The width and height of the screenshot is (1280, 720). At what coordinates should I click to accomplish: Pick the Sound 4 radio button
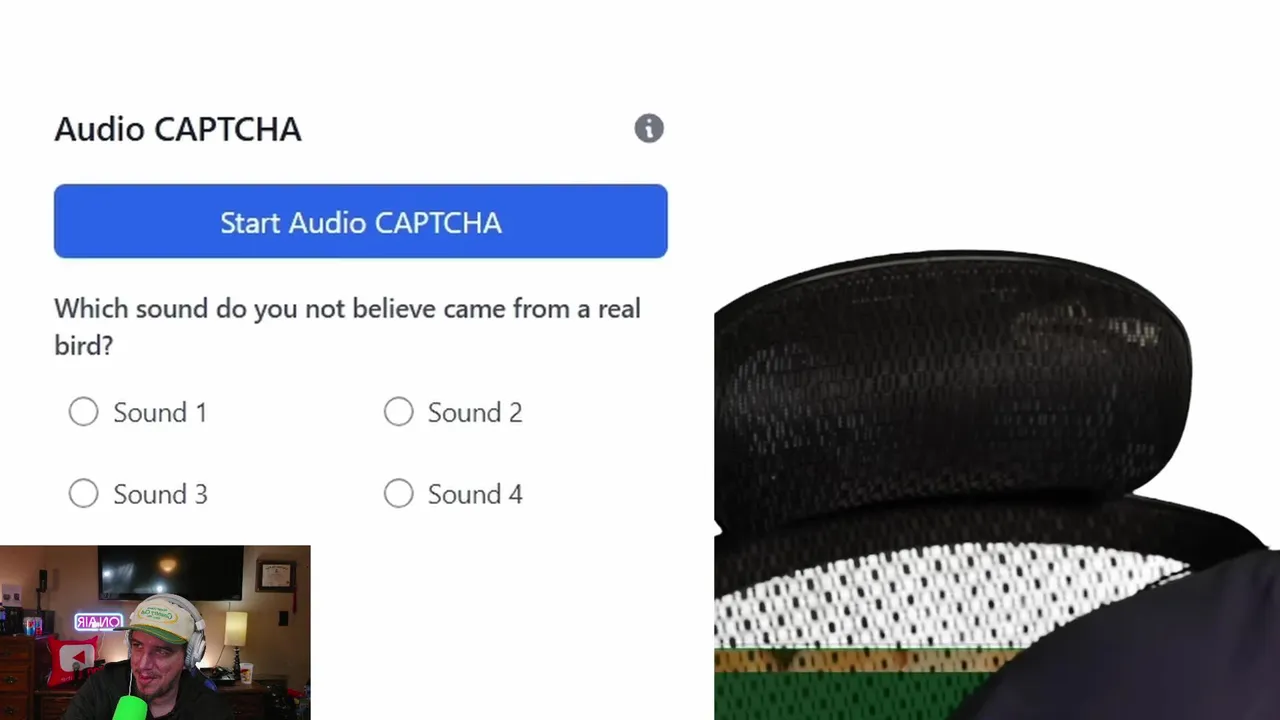coord(398,494)
